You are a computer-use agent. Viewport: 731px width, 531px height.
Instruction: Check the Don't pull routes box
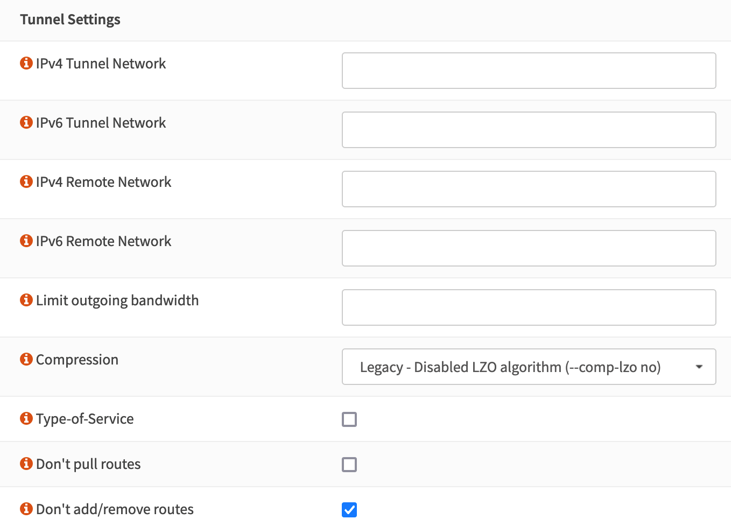coord(349,464)
